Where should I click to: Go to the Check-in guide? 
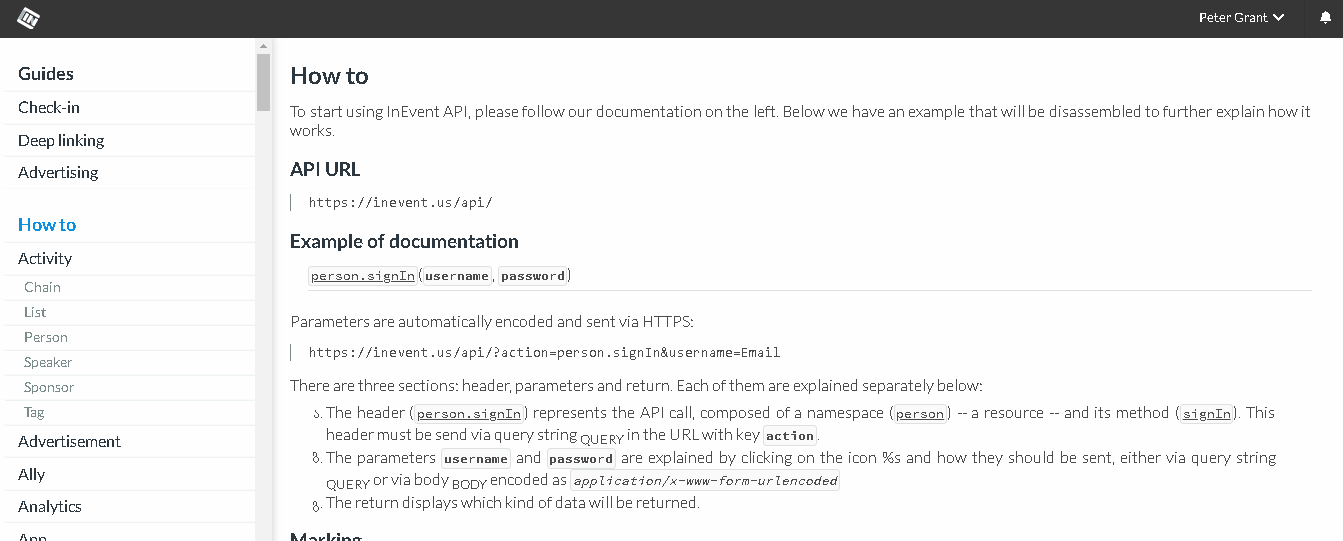tap(49, 108)
